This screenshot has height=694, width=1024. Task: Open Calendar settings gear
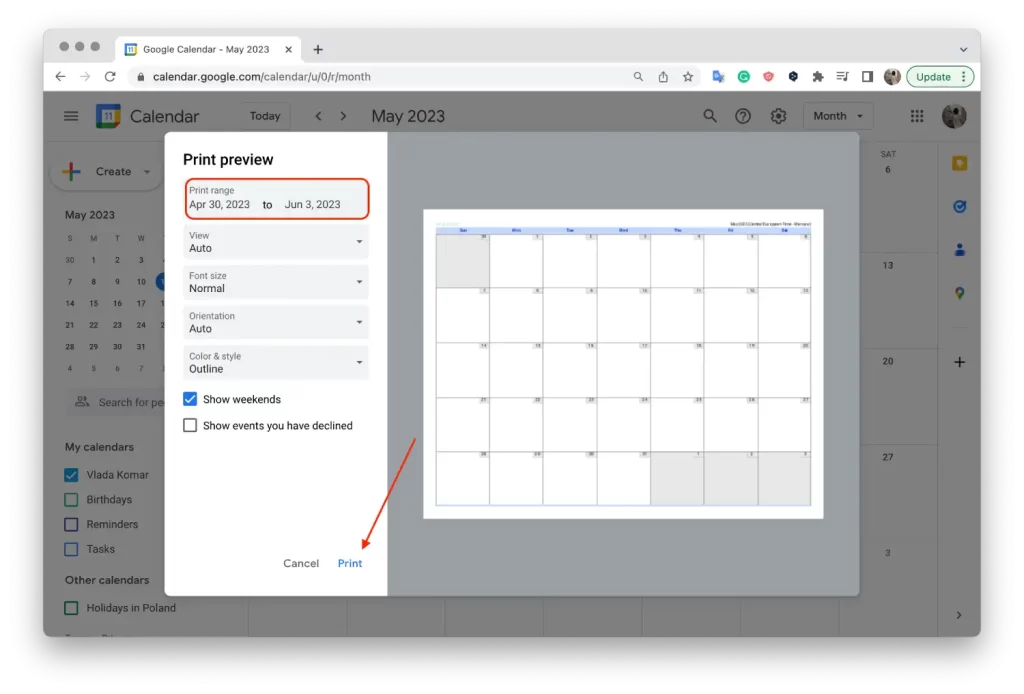778,116
